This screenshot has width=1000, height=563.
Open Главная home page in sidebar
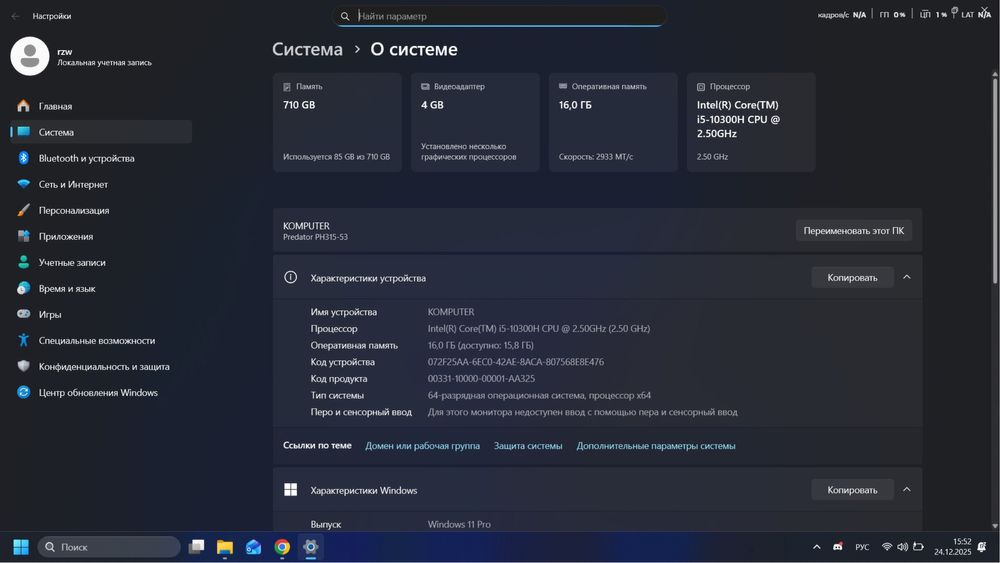[x=101, y=106]
